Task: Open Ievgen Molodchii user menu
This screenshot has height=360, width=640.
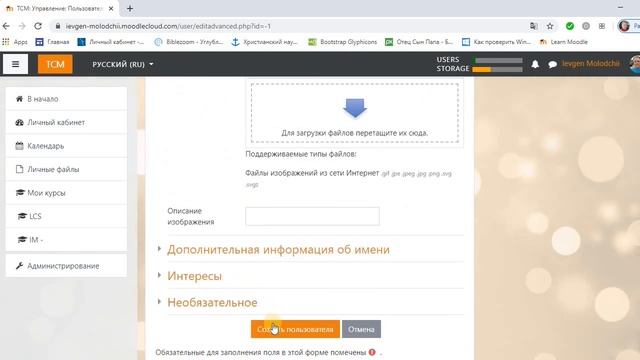Action: pos(591,64)
